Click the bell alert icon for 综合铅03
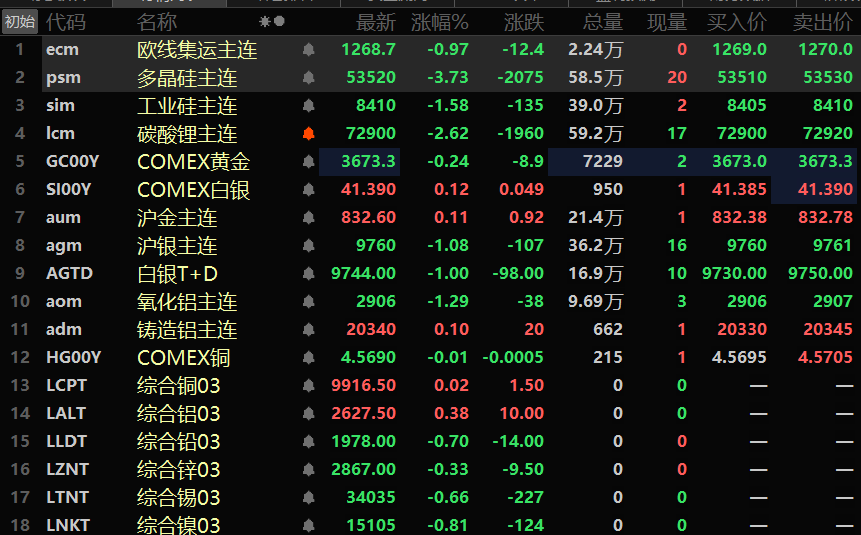861x535 pixels. tap(309, 442)
